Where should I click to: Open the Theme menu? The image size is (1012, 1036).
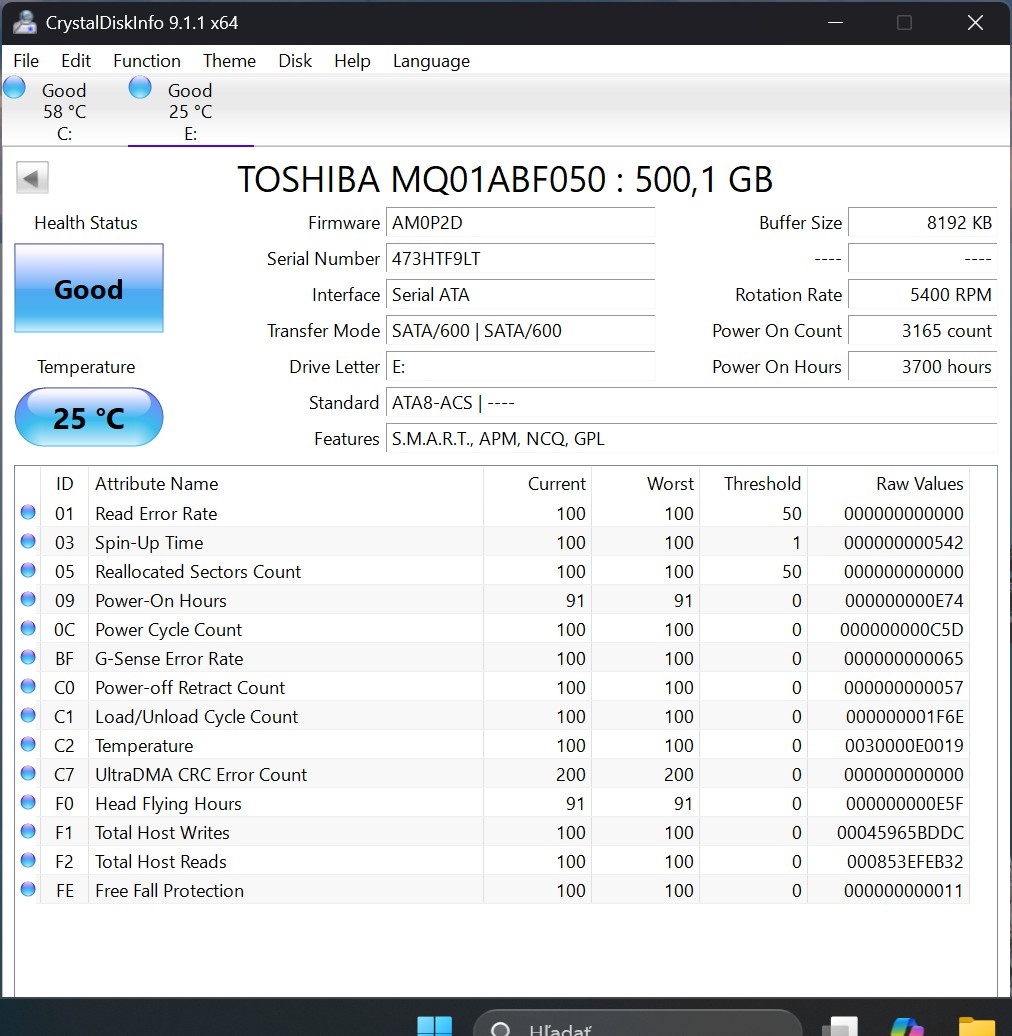coord(228,61)
